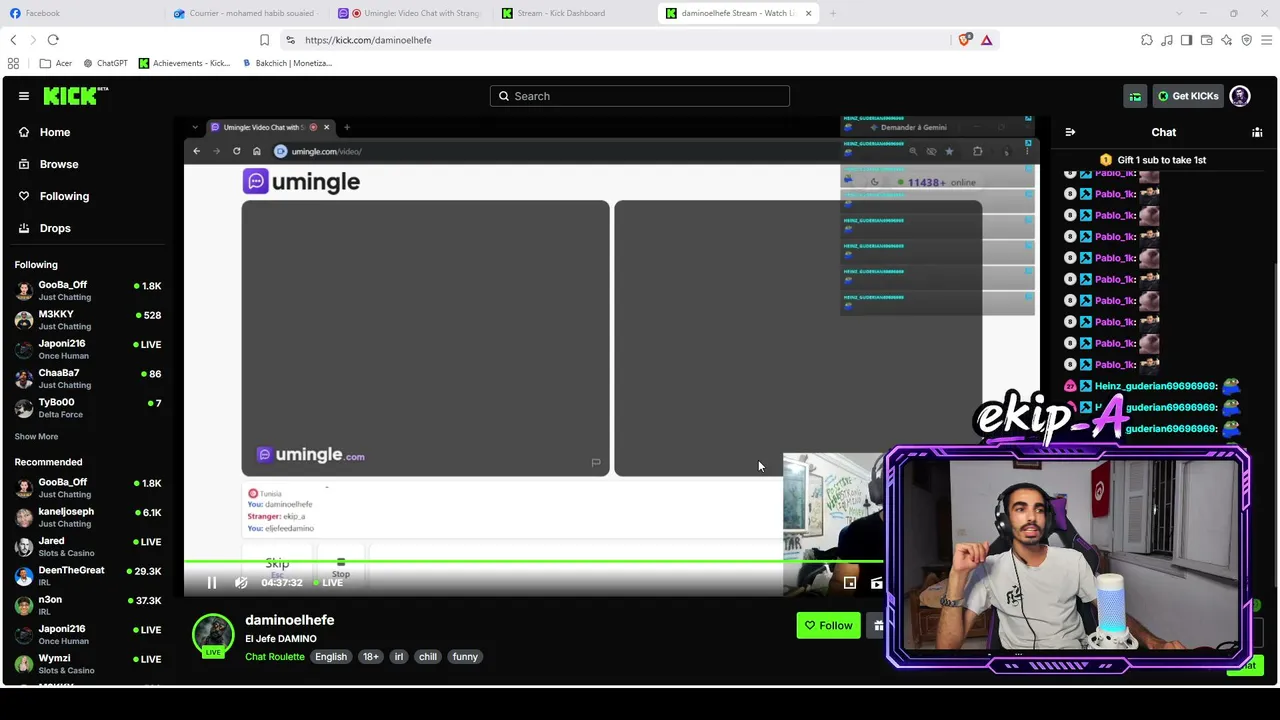This screenshot has width=1280, height=720.
Task: Open the Brave Shields icon
Action: (x=964, y=40)
